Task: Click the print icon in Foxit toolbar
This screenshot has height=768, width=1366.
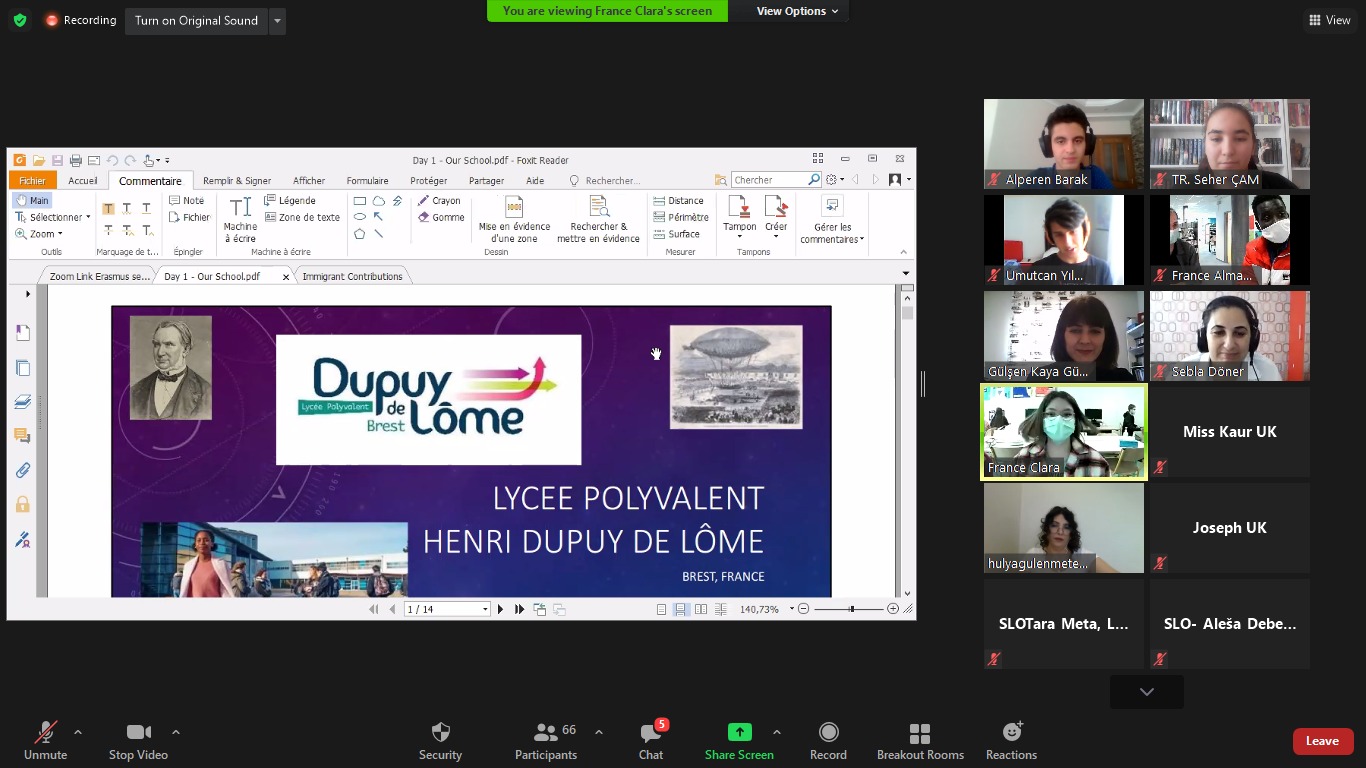Action: tap(75, 160)
